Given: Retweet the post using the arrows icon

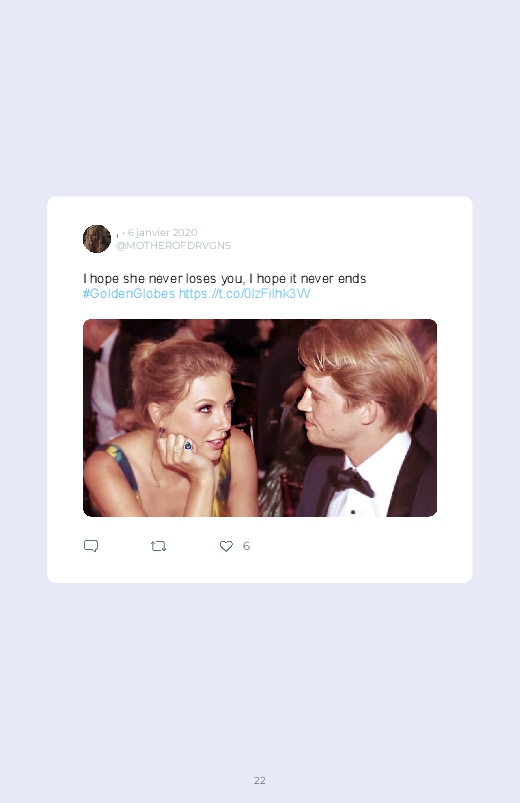Looking at the screenshot, I should coord(158,546).
